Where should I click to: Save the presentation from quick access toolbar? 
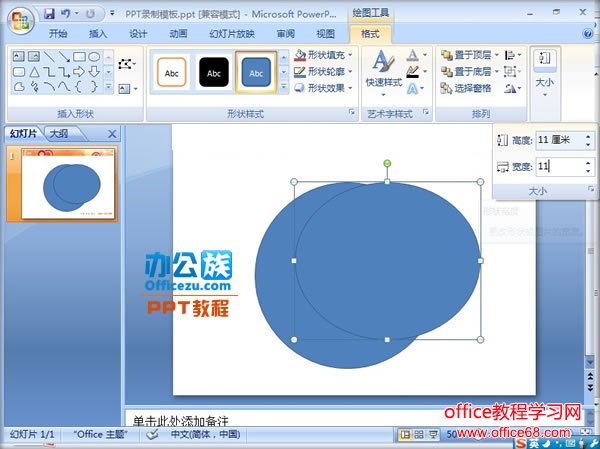click(x=49, y=14)
